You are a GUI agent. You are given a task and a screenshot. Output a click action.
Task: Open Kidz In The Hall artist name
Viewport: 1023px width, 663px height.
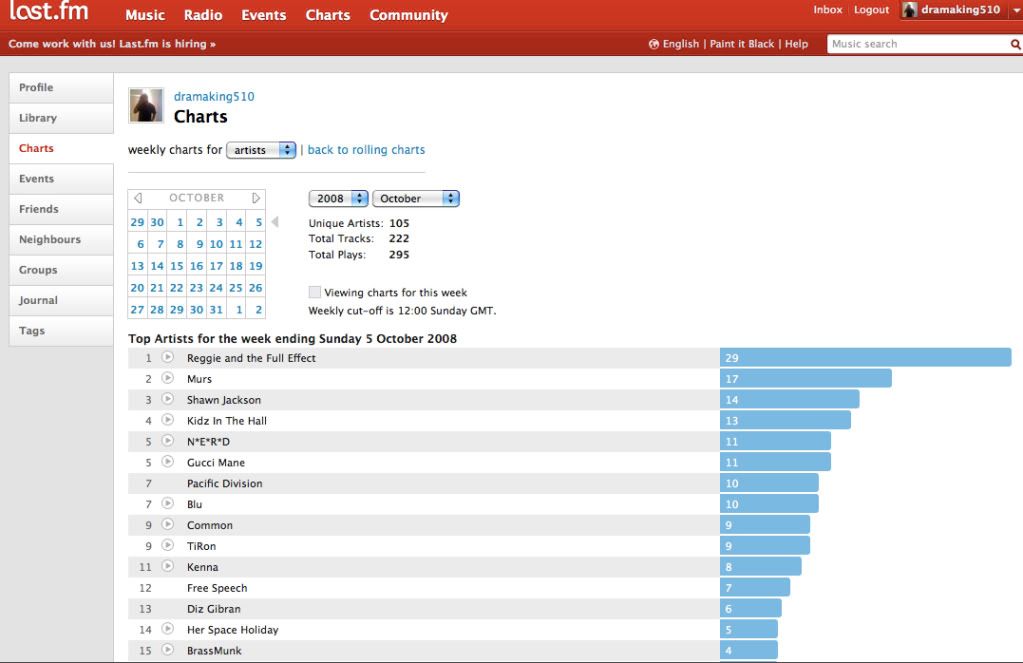click(226, 421)
